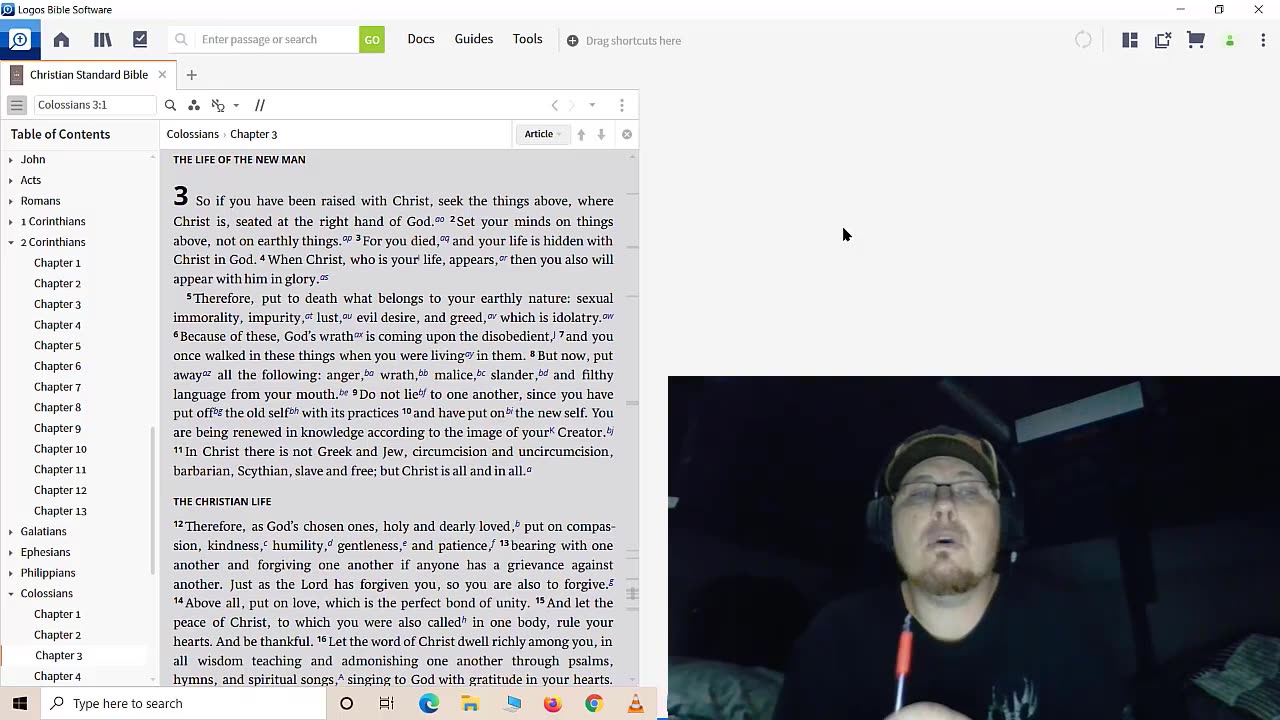Click the sync refresh icon
Viewport: 1280px width, 720px height.
(x=1083, y=40)
